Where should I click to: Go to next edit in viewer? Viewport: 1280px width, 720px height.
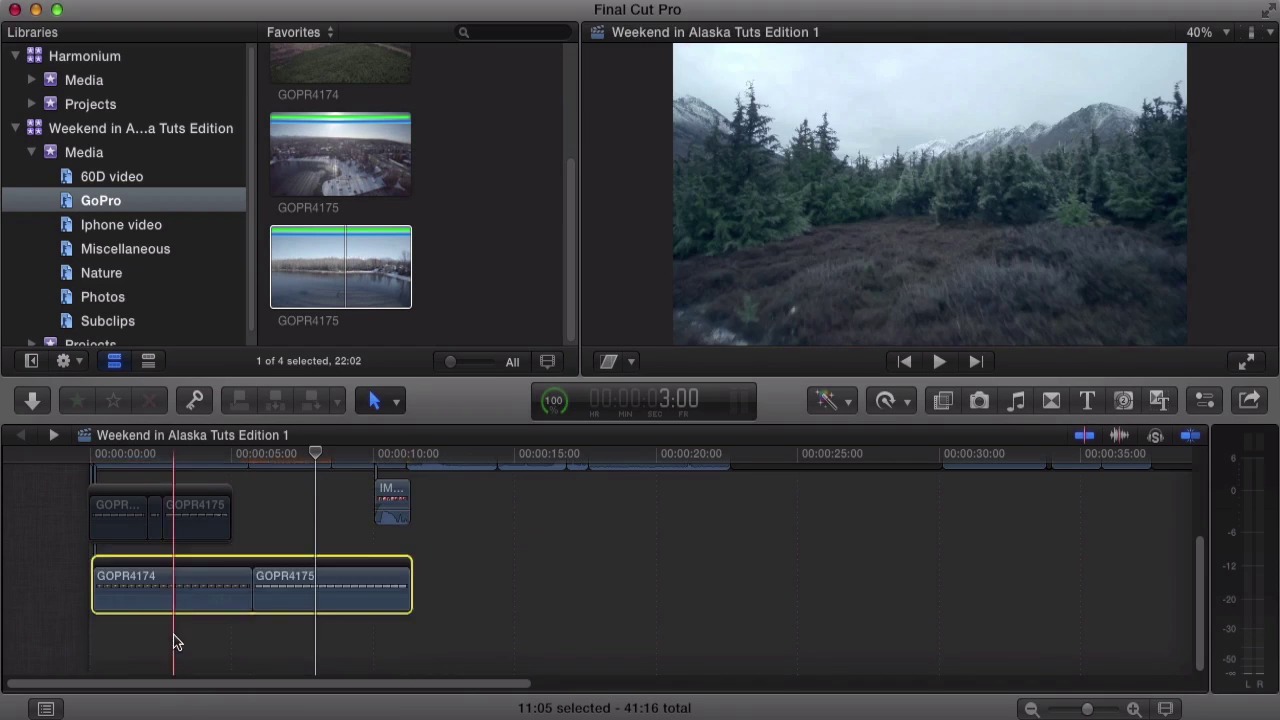click(976, 362)
